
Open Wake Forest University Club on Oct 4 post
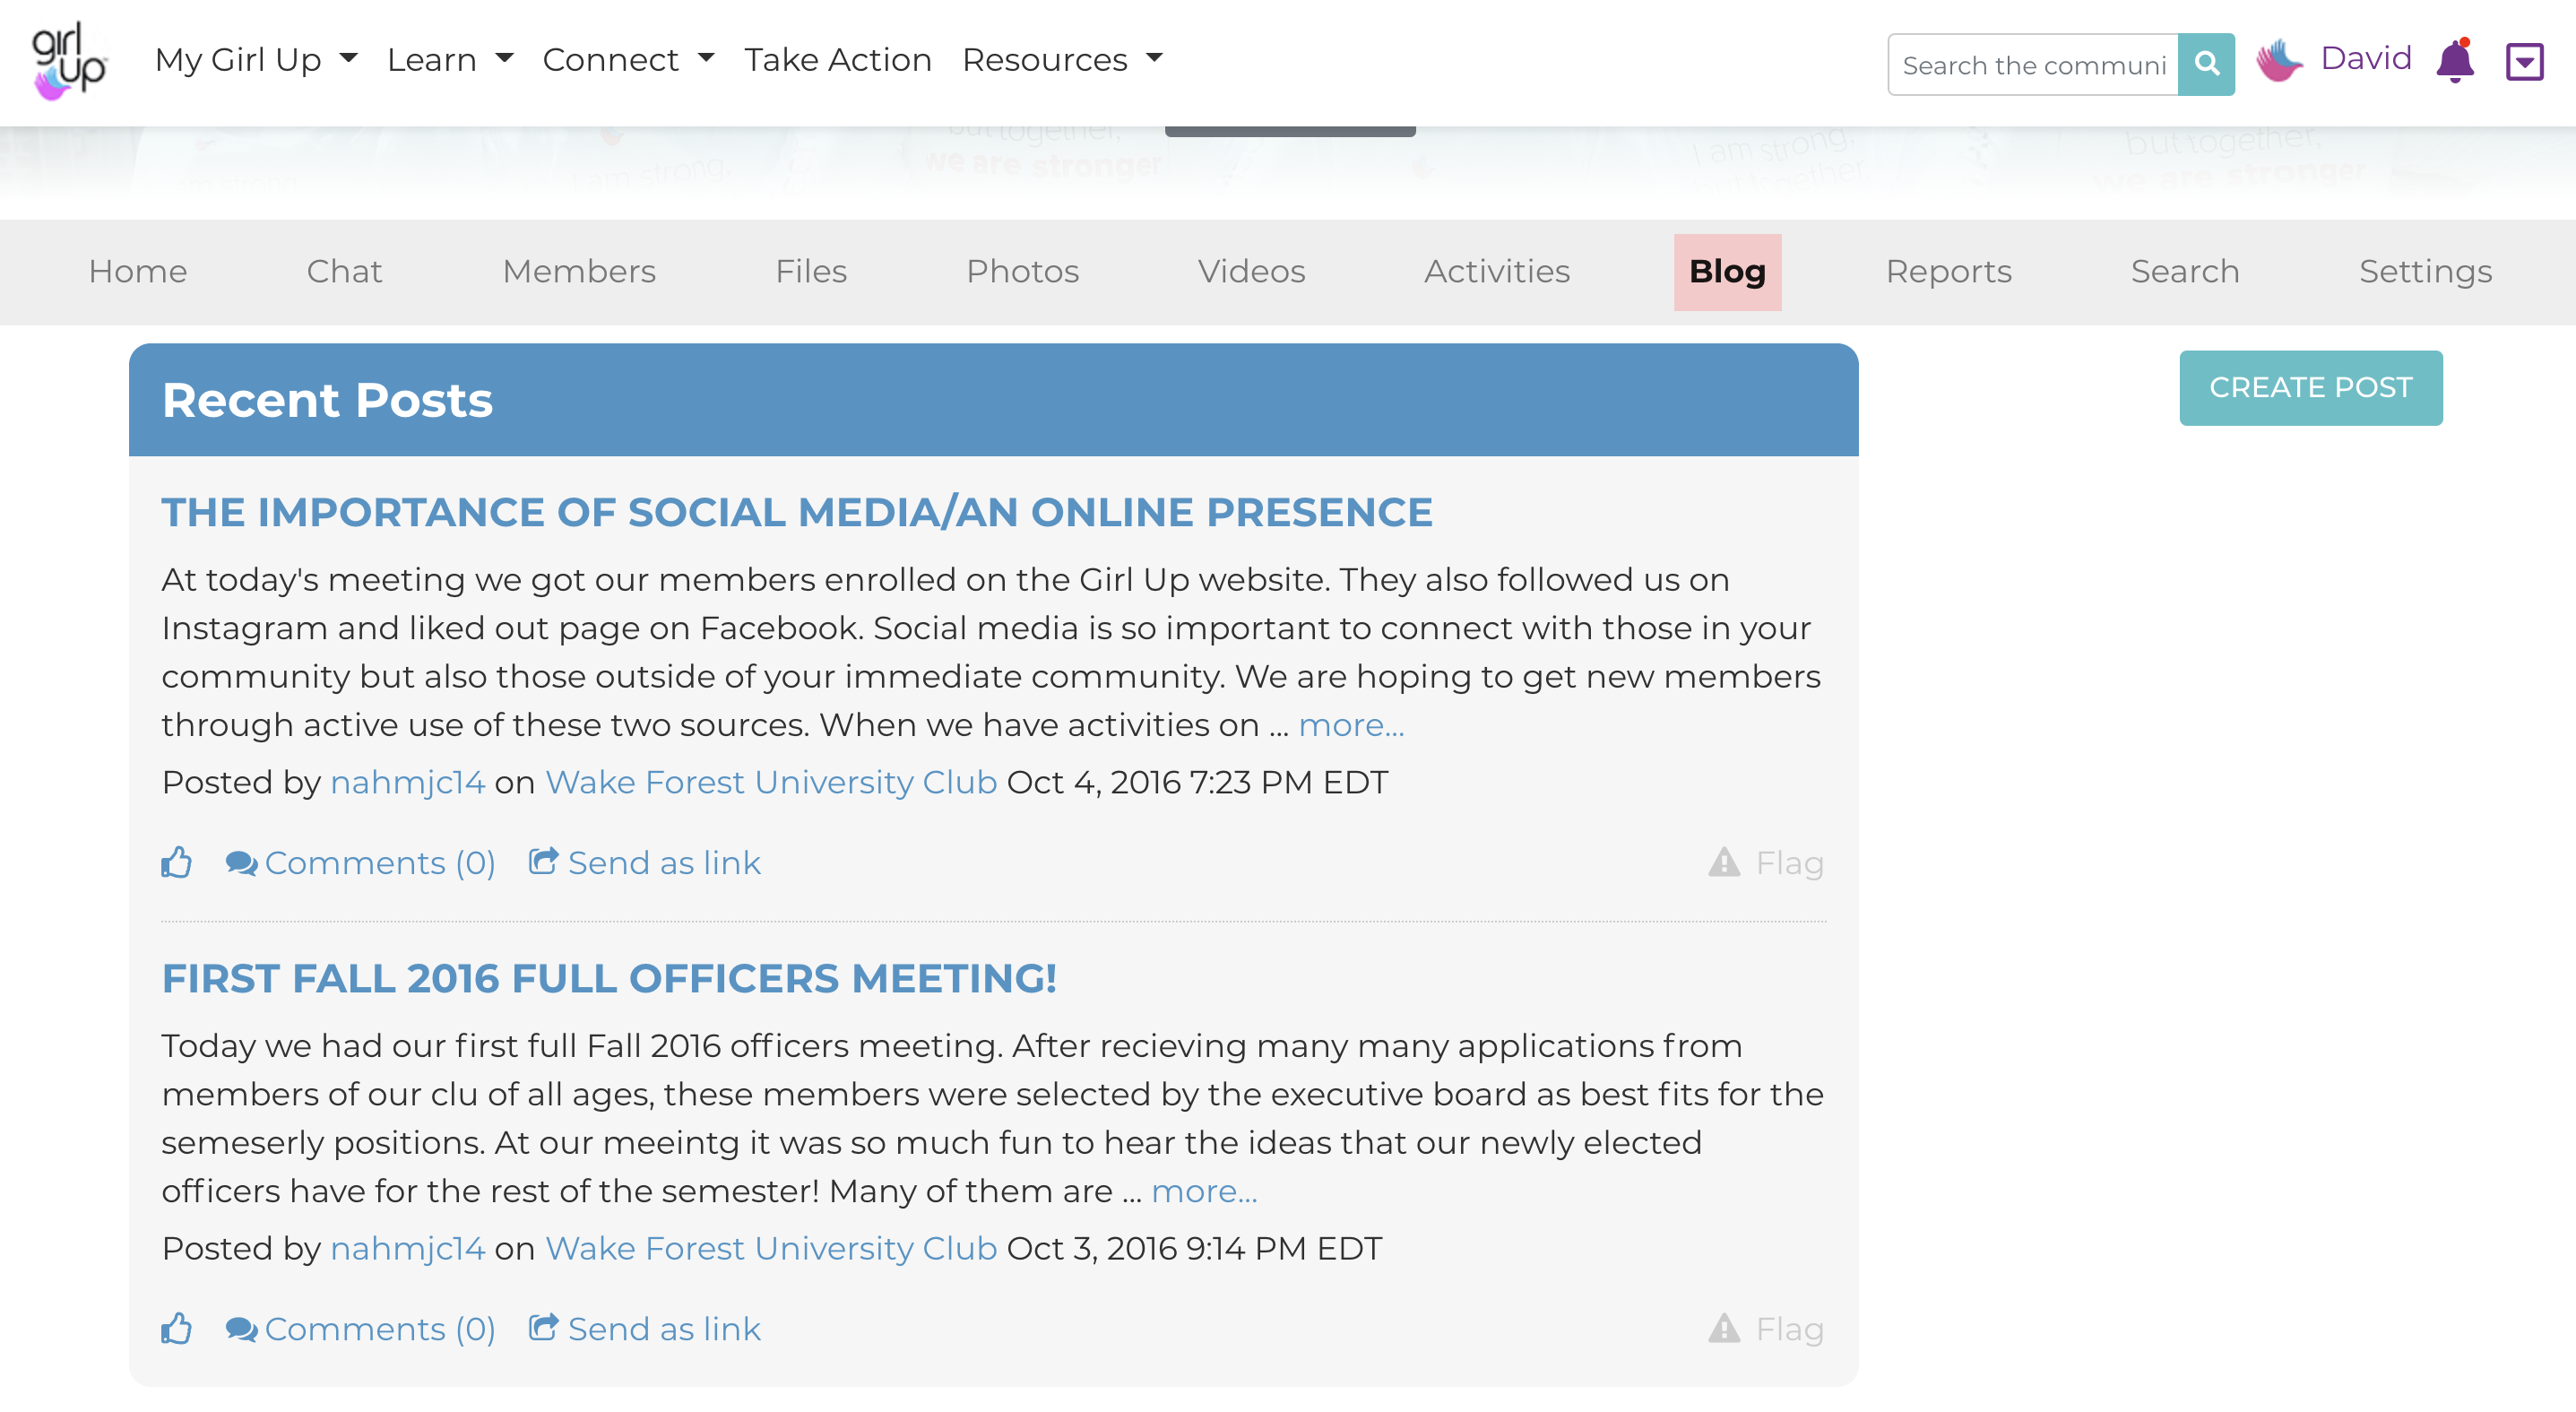pyautogui.click(x=771, y=782)
